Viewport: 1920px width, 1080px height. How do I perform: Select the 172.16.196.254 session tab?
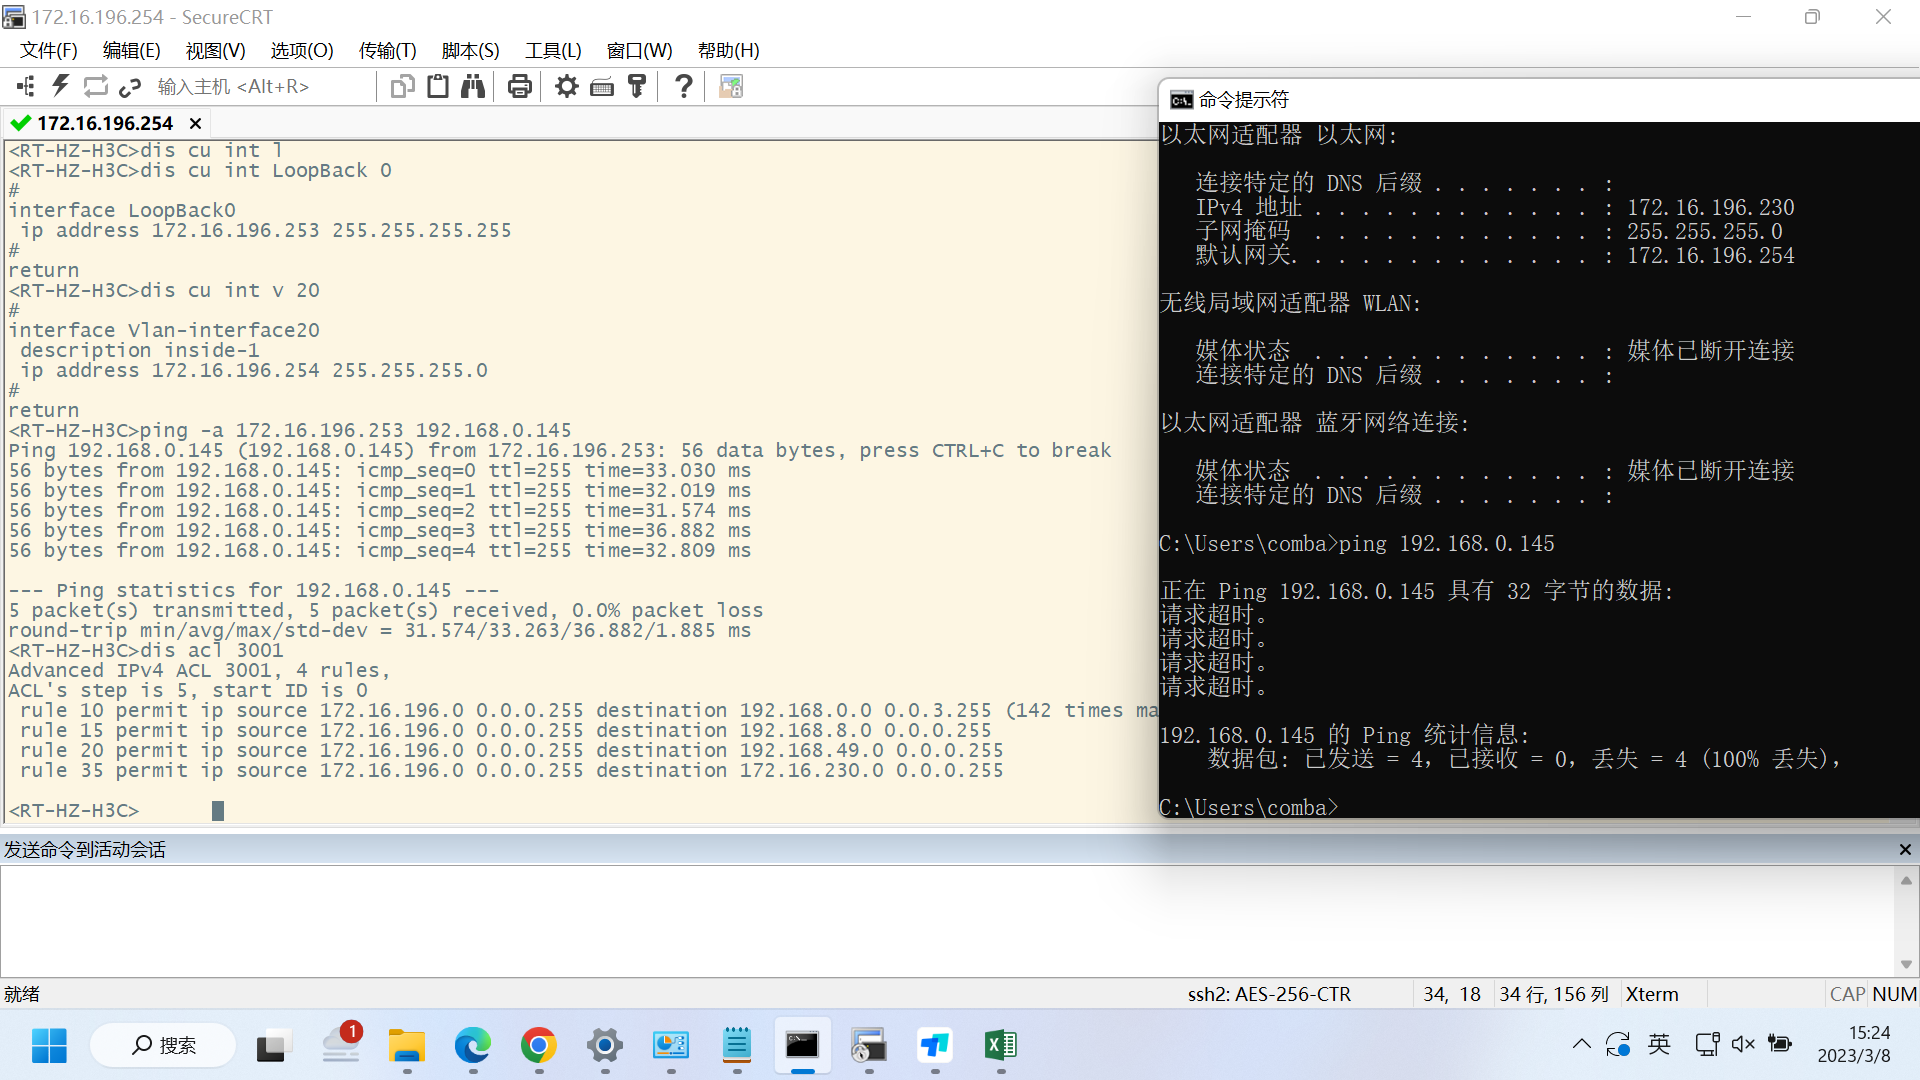pos(104,123)
